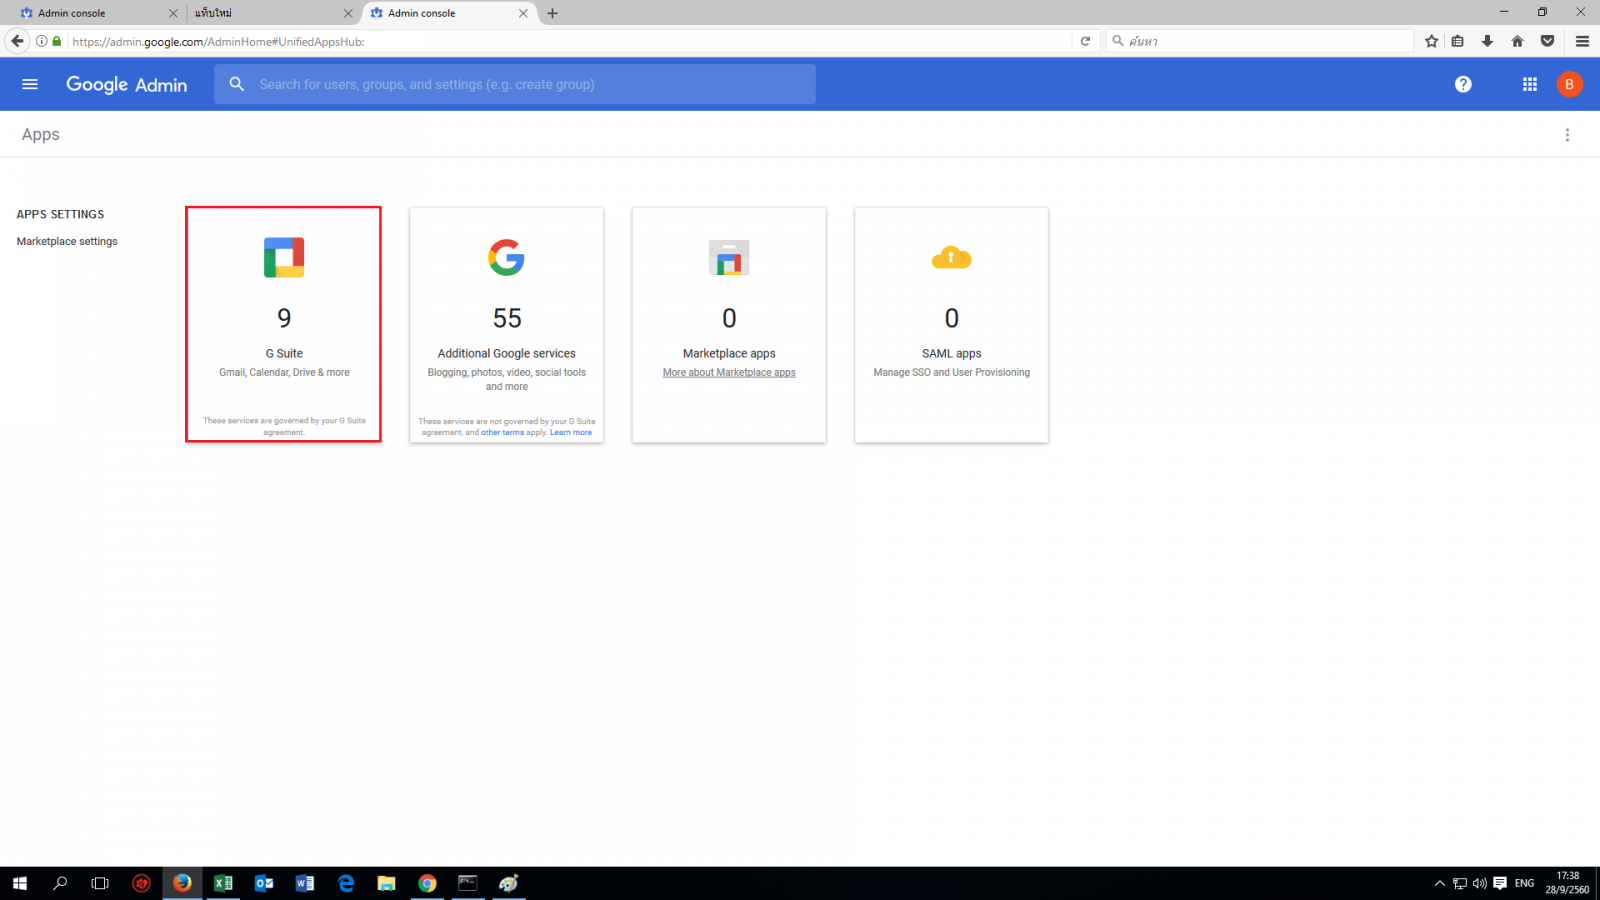Open the SAML apps card title
The width and height of the screenshot is (1600, 900).
[952, 353]
